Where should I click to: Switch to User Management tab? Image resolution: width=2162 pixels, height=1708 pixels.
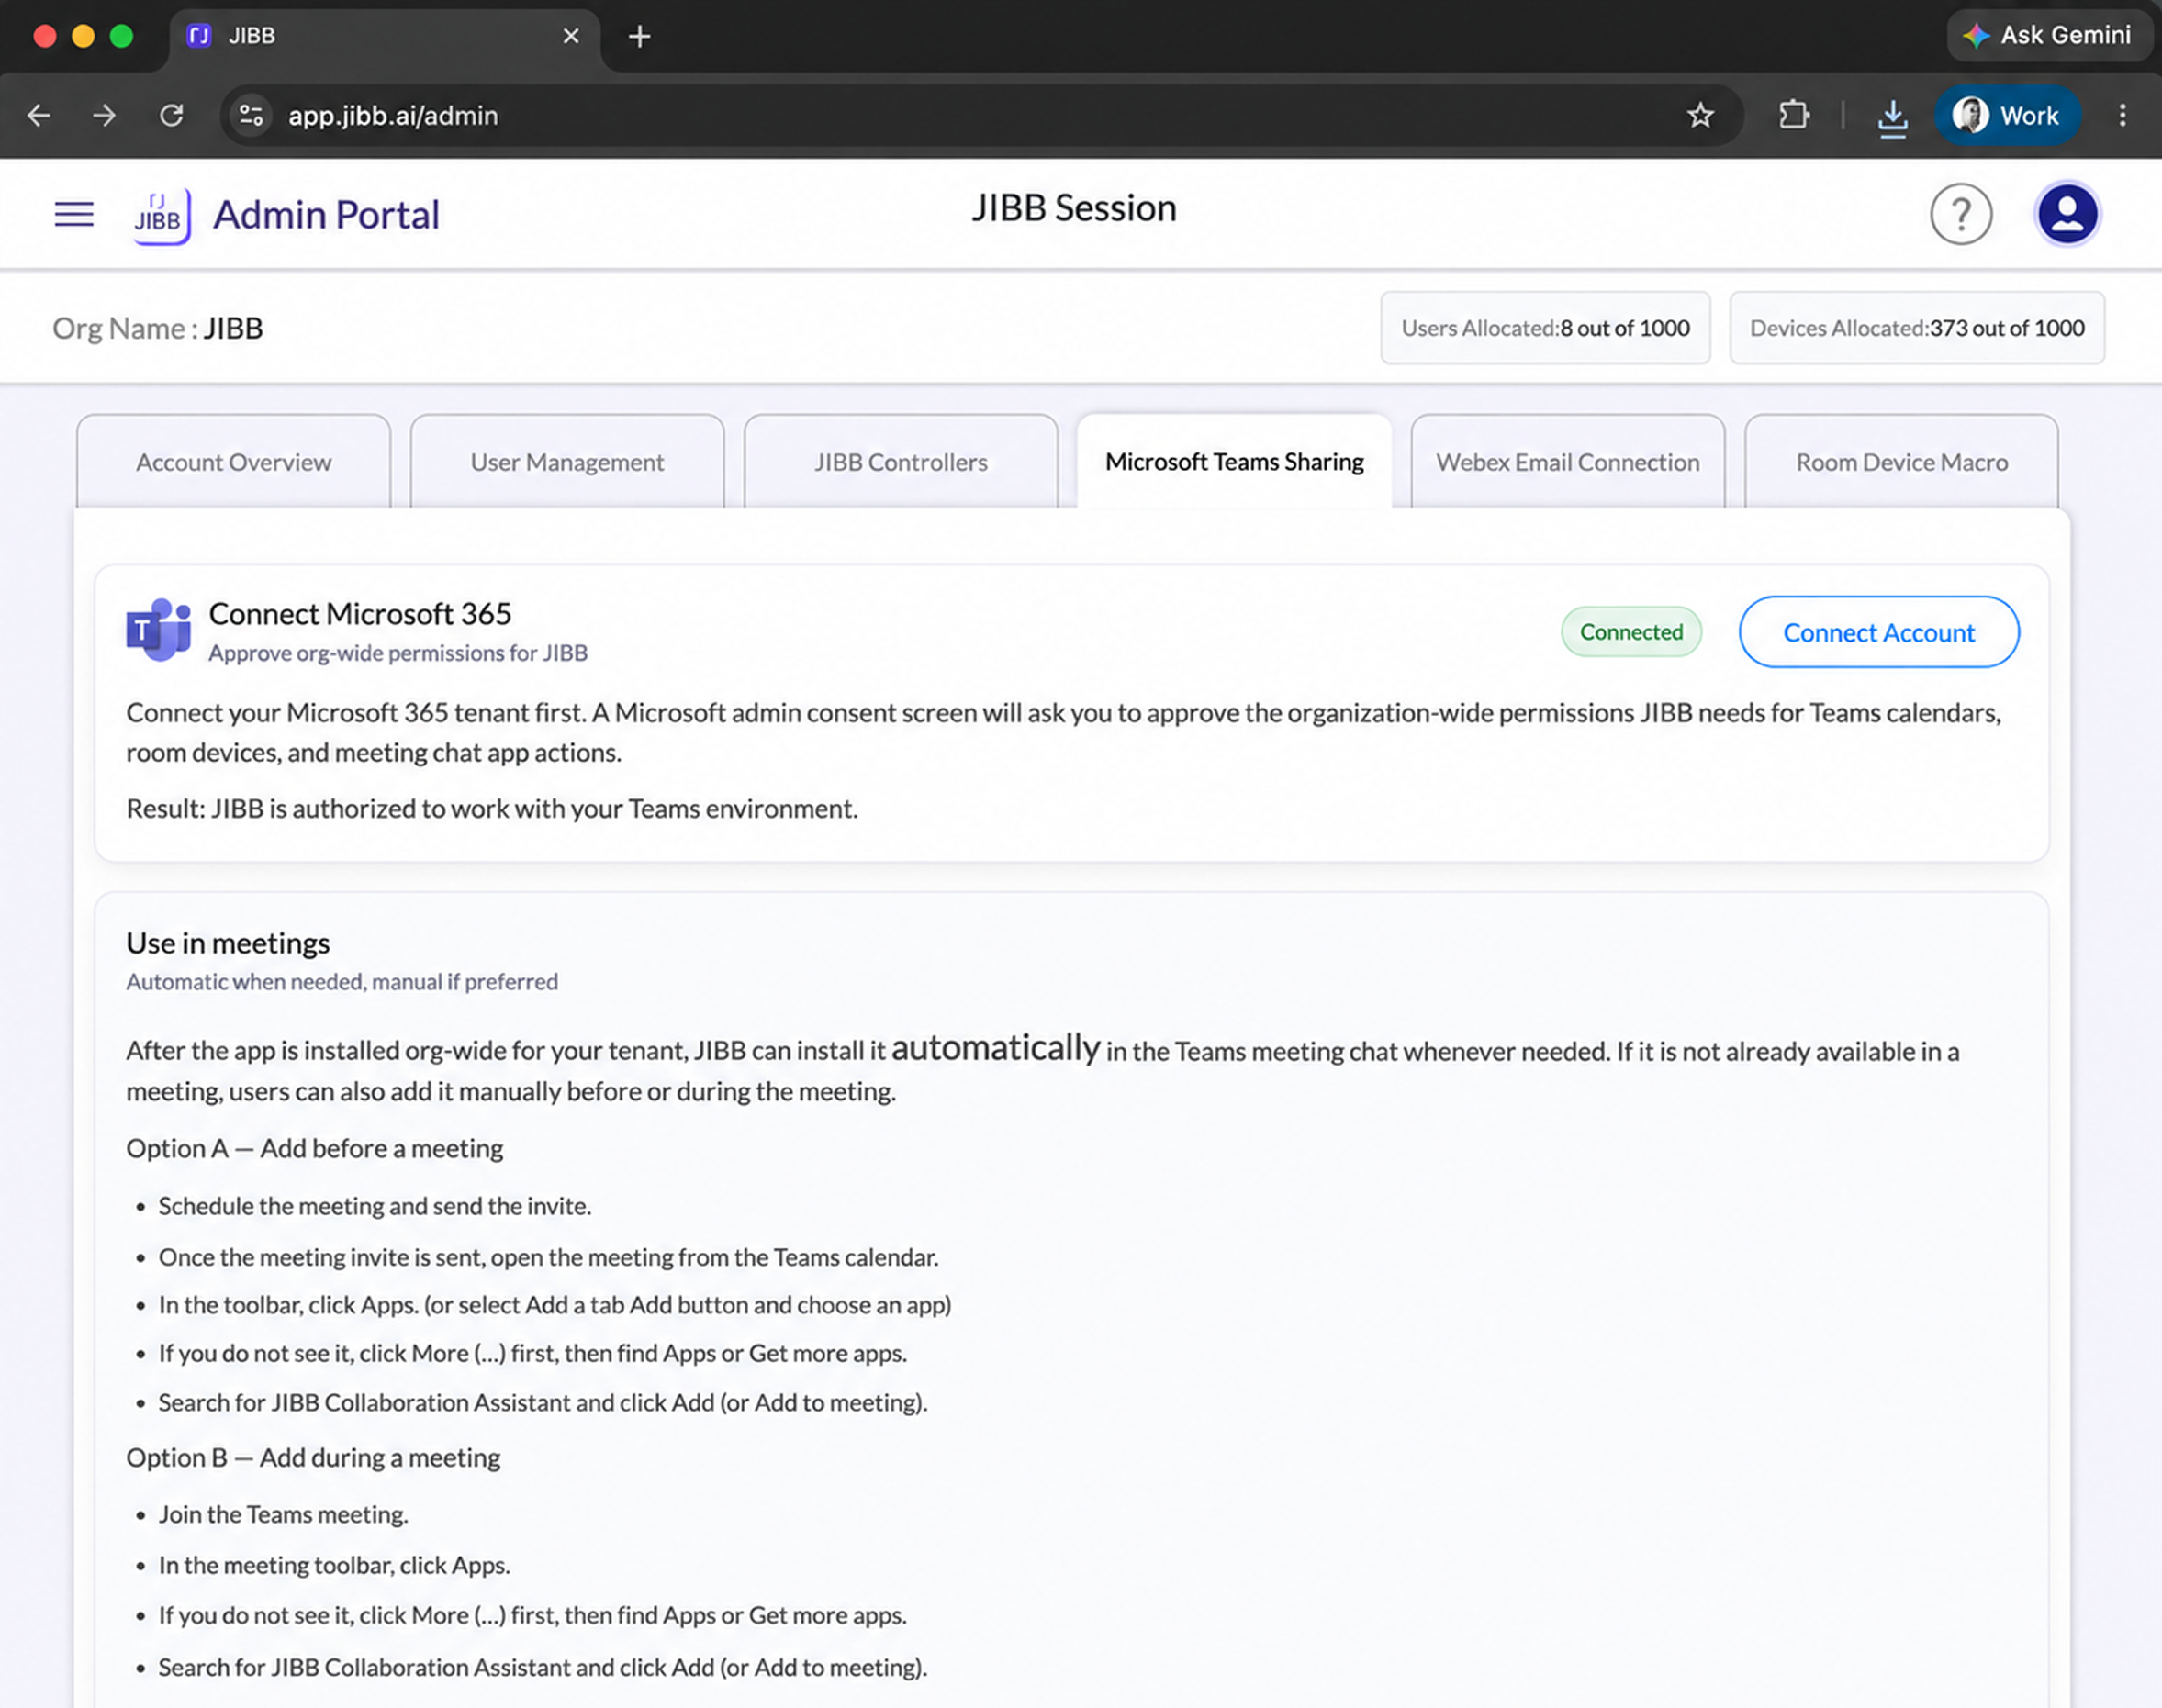567,462
